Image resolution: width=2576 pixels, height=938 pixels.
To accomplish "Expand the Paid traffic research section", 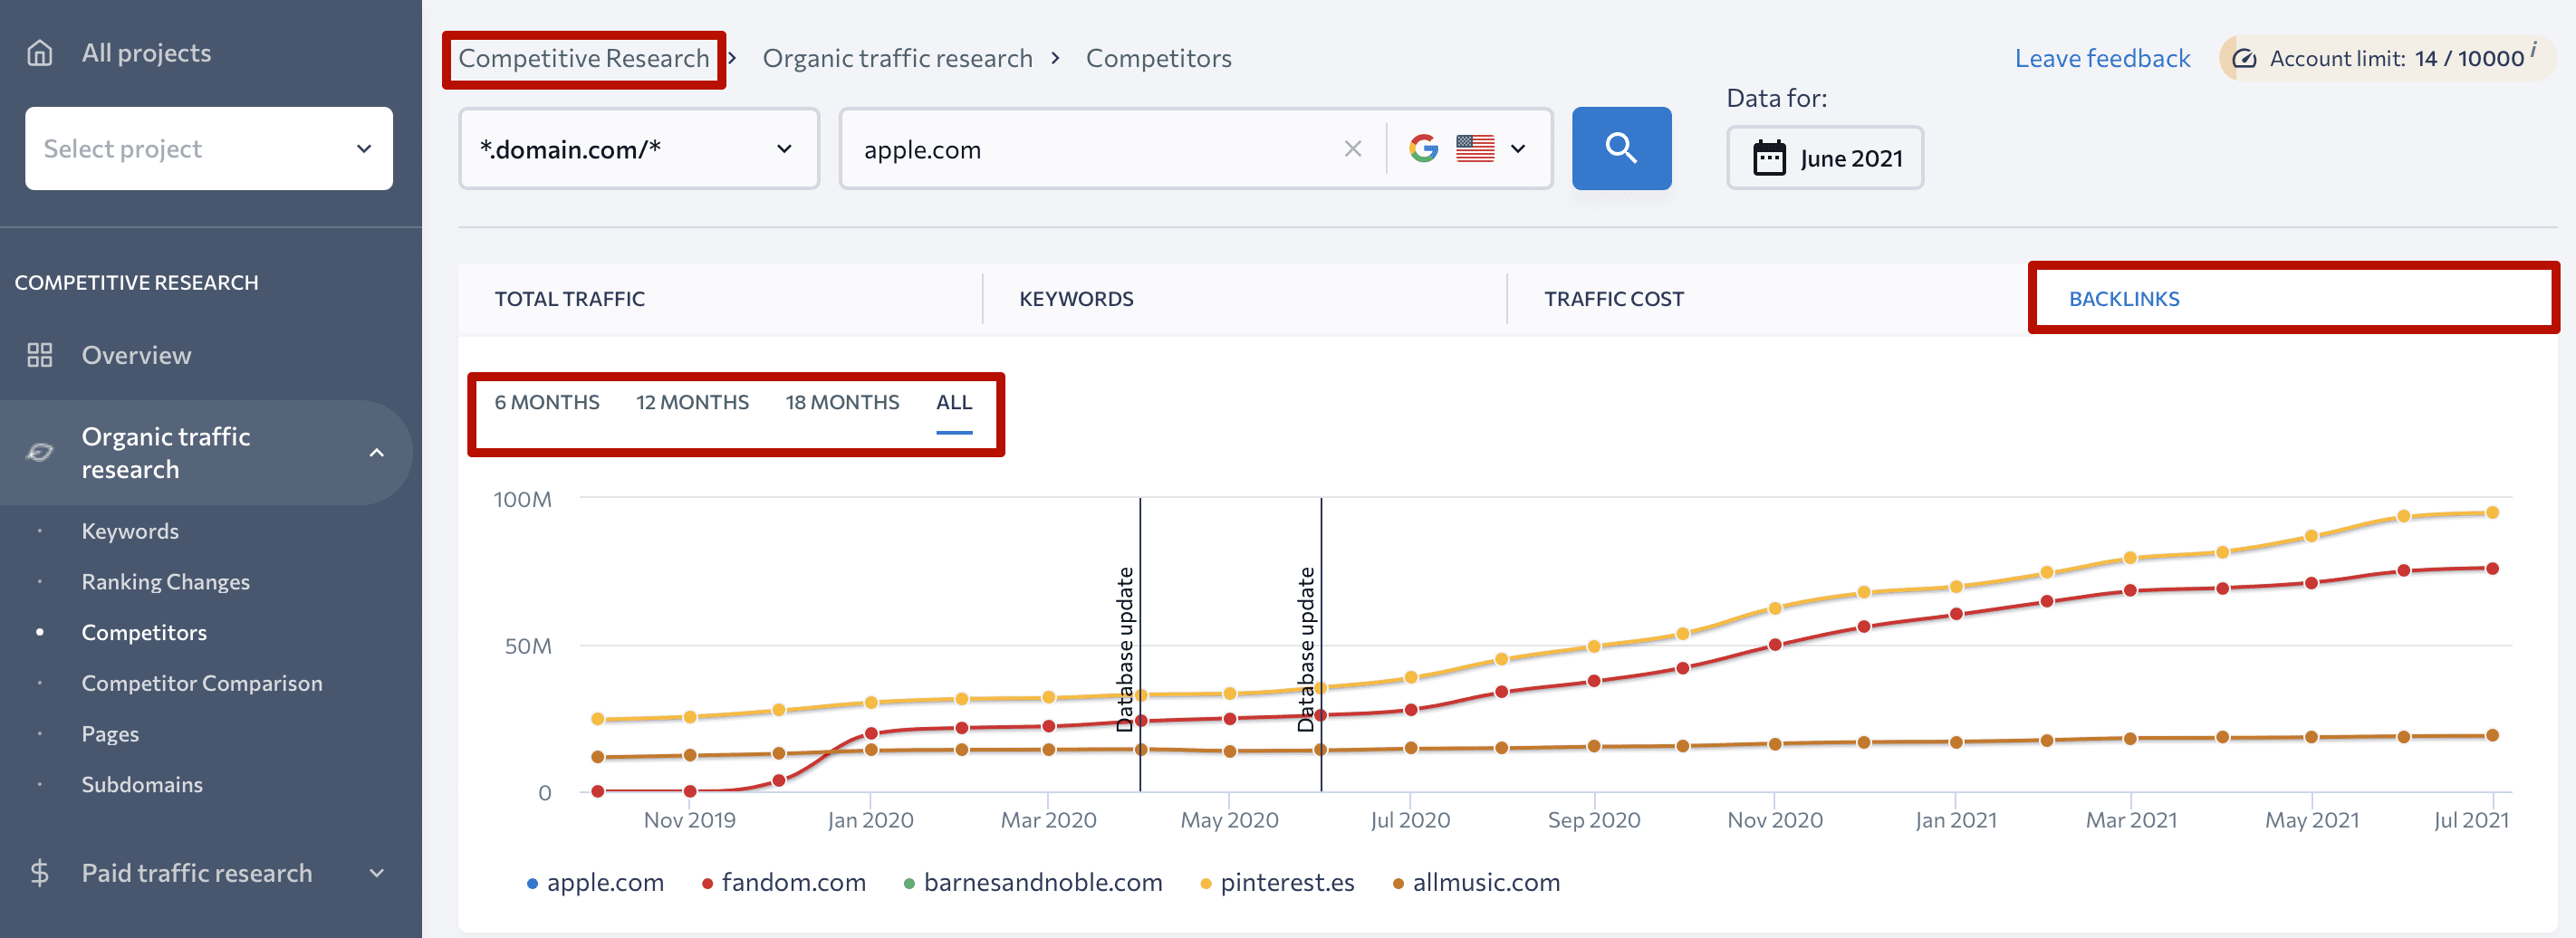I will (x=377, y=873).
